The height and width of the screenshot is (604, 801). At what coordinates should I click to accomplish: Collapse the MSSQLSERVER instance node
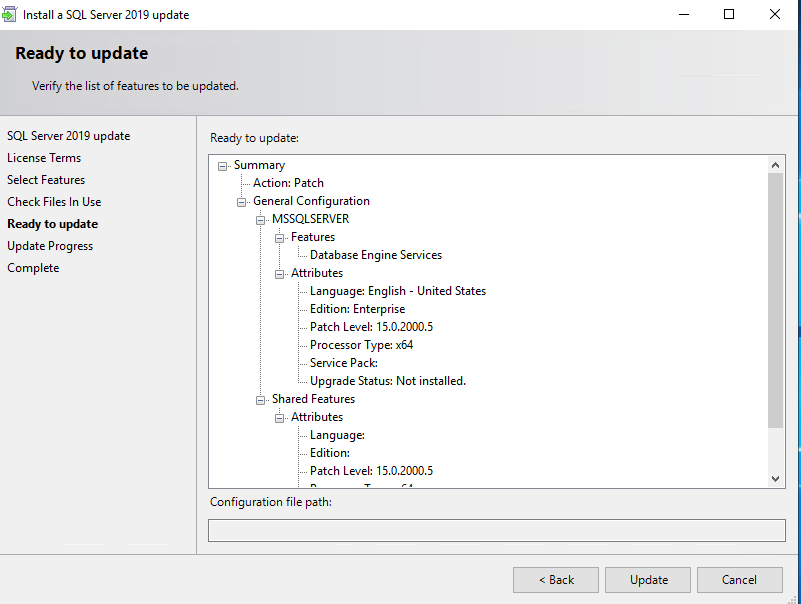[x=261, y=220]
